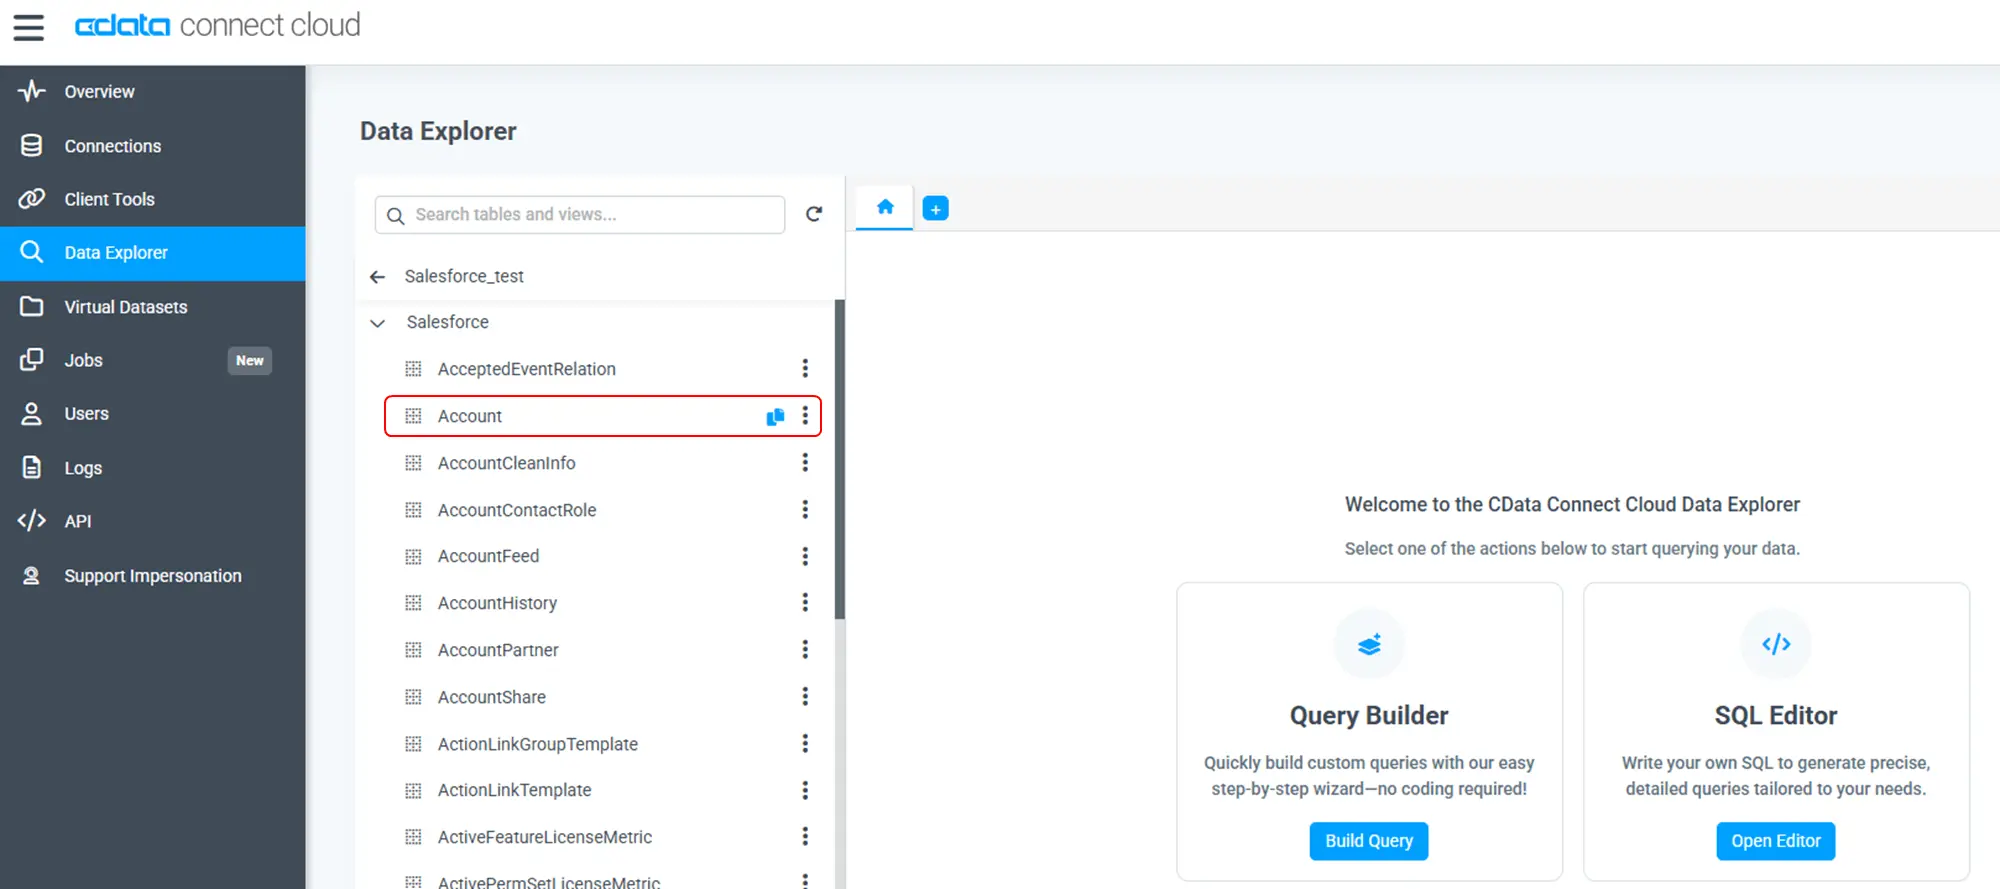View Logs from the sidebar
The image size is (2000, 889).
153,468
